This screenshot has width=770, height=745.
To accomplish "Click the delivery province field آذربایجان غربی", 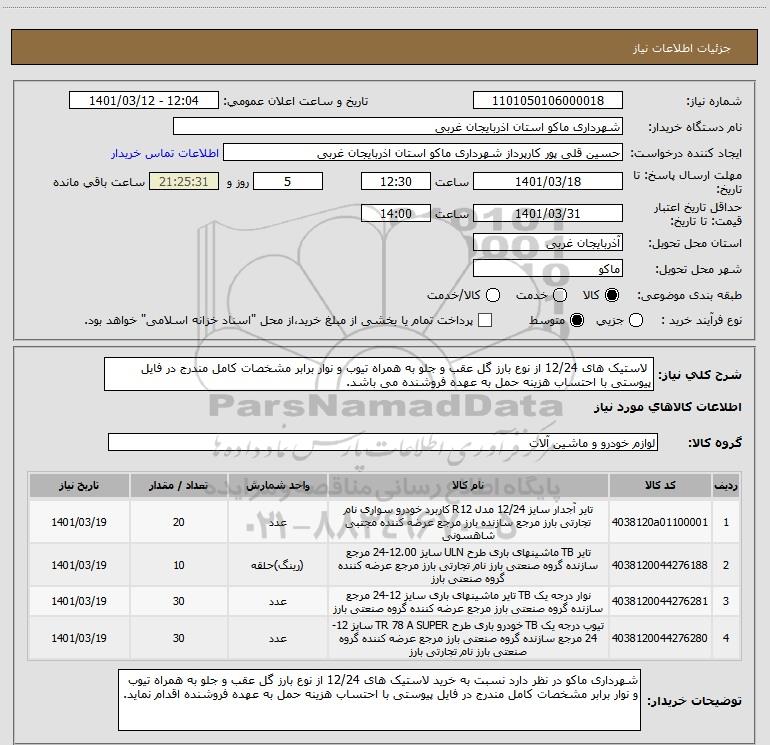I will click(x=548, y=243).
